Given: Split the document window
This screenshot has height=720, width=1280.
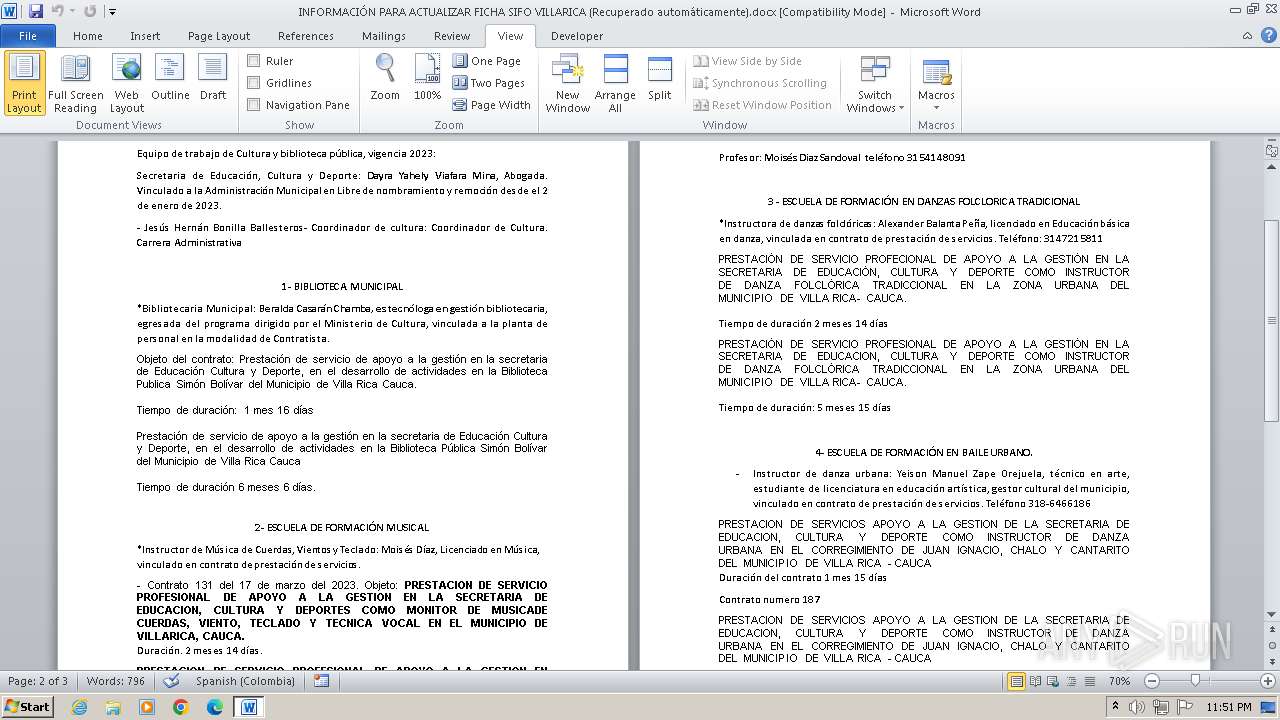Looking at the screenshot, I should 660,78.
